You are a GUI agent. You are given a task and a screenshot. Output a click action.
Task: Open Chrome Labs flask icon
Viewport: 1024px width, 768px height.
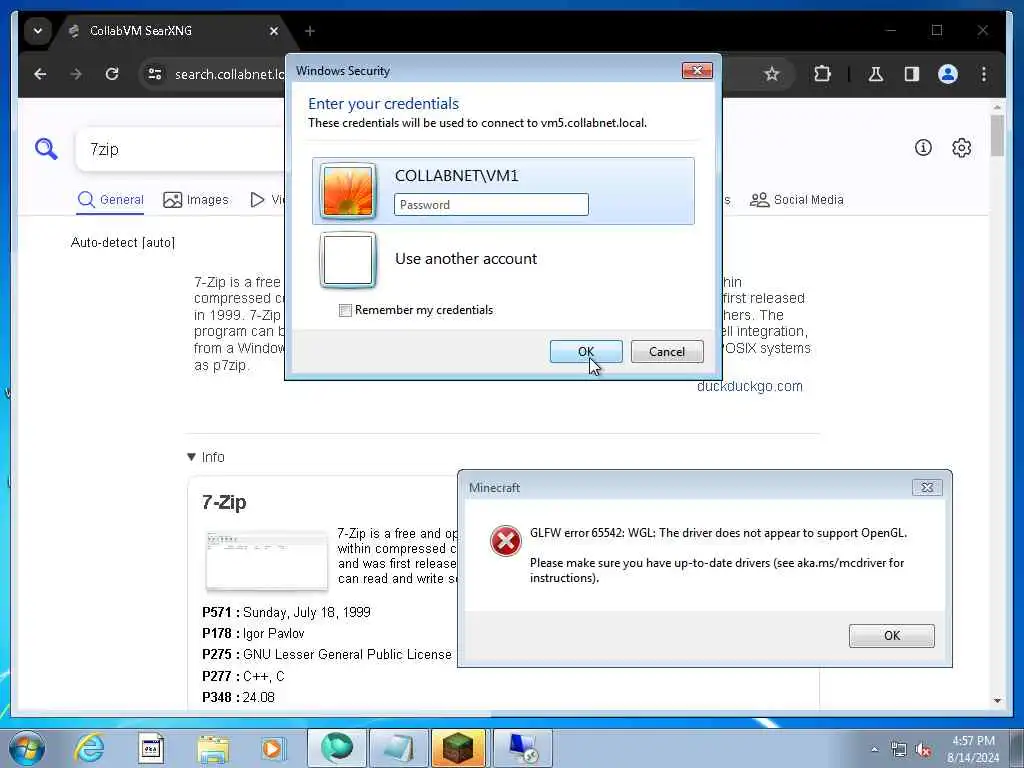coord(876,74)
